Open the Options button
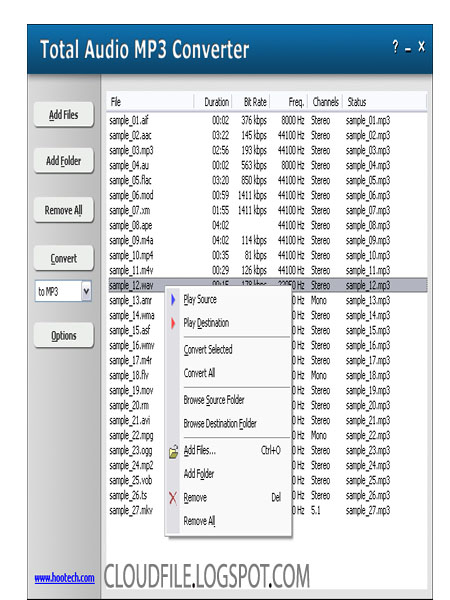The image size is (450, 600). (x=64, y=336)
